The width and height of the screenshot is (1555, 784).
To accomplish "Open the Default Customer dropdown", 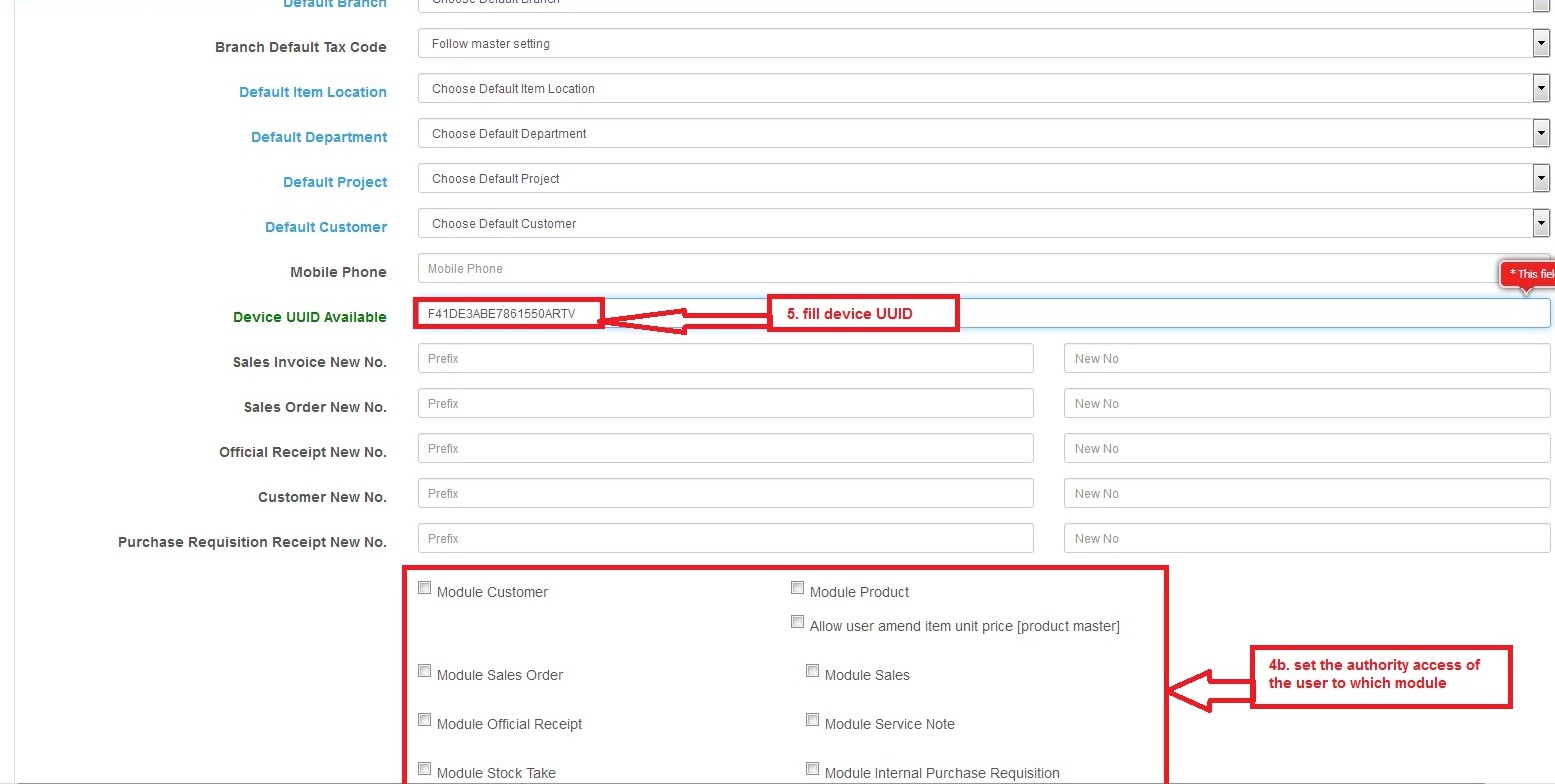I will pos(983,224).
